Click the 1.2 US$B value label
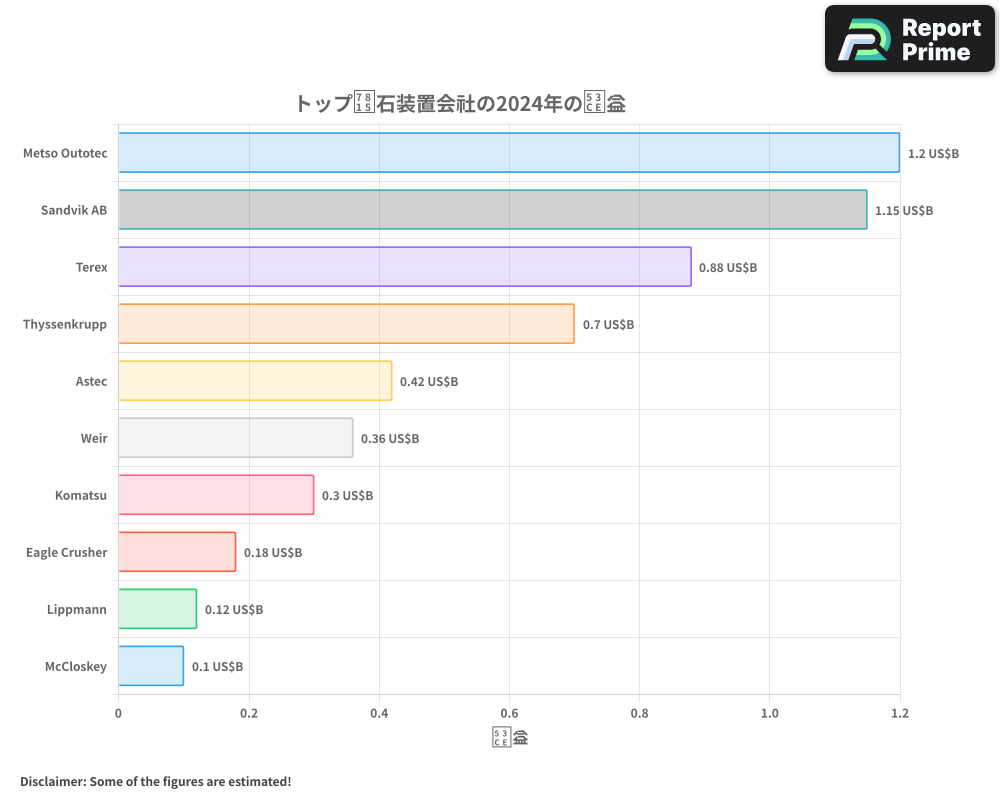Screen dimensions: 1000x800 934,153
